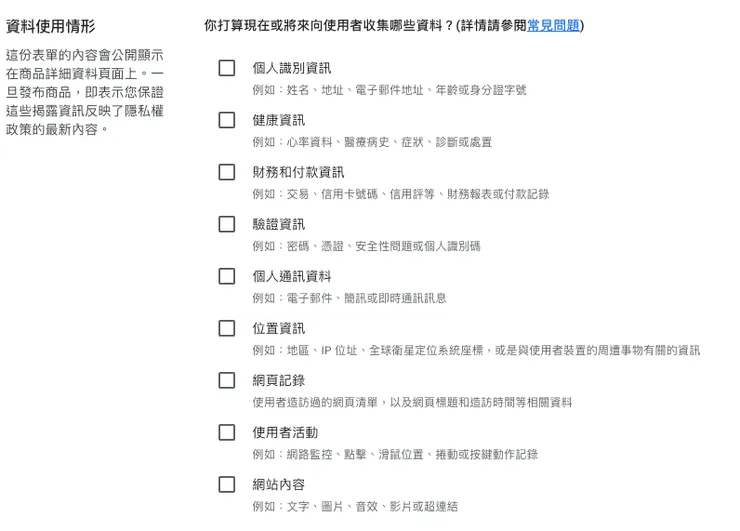Open the 常見問題 link
Screen dimensions: 740x531
pos(553,25)
